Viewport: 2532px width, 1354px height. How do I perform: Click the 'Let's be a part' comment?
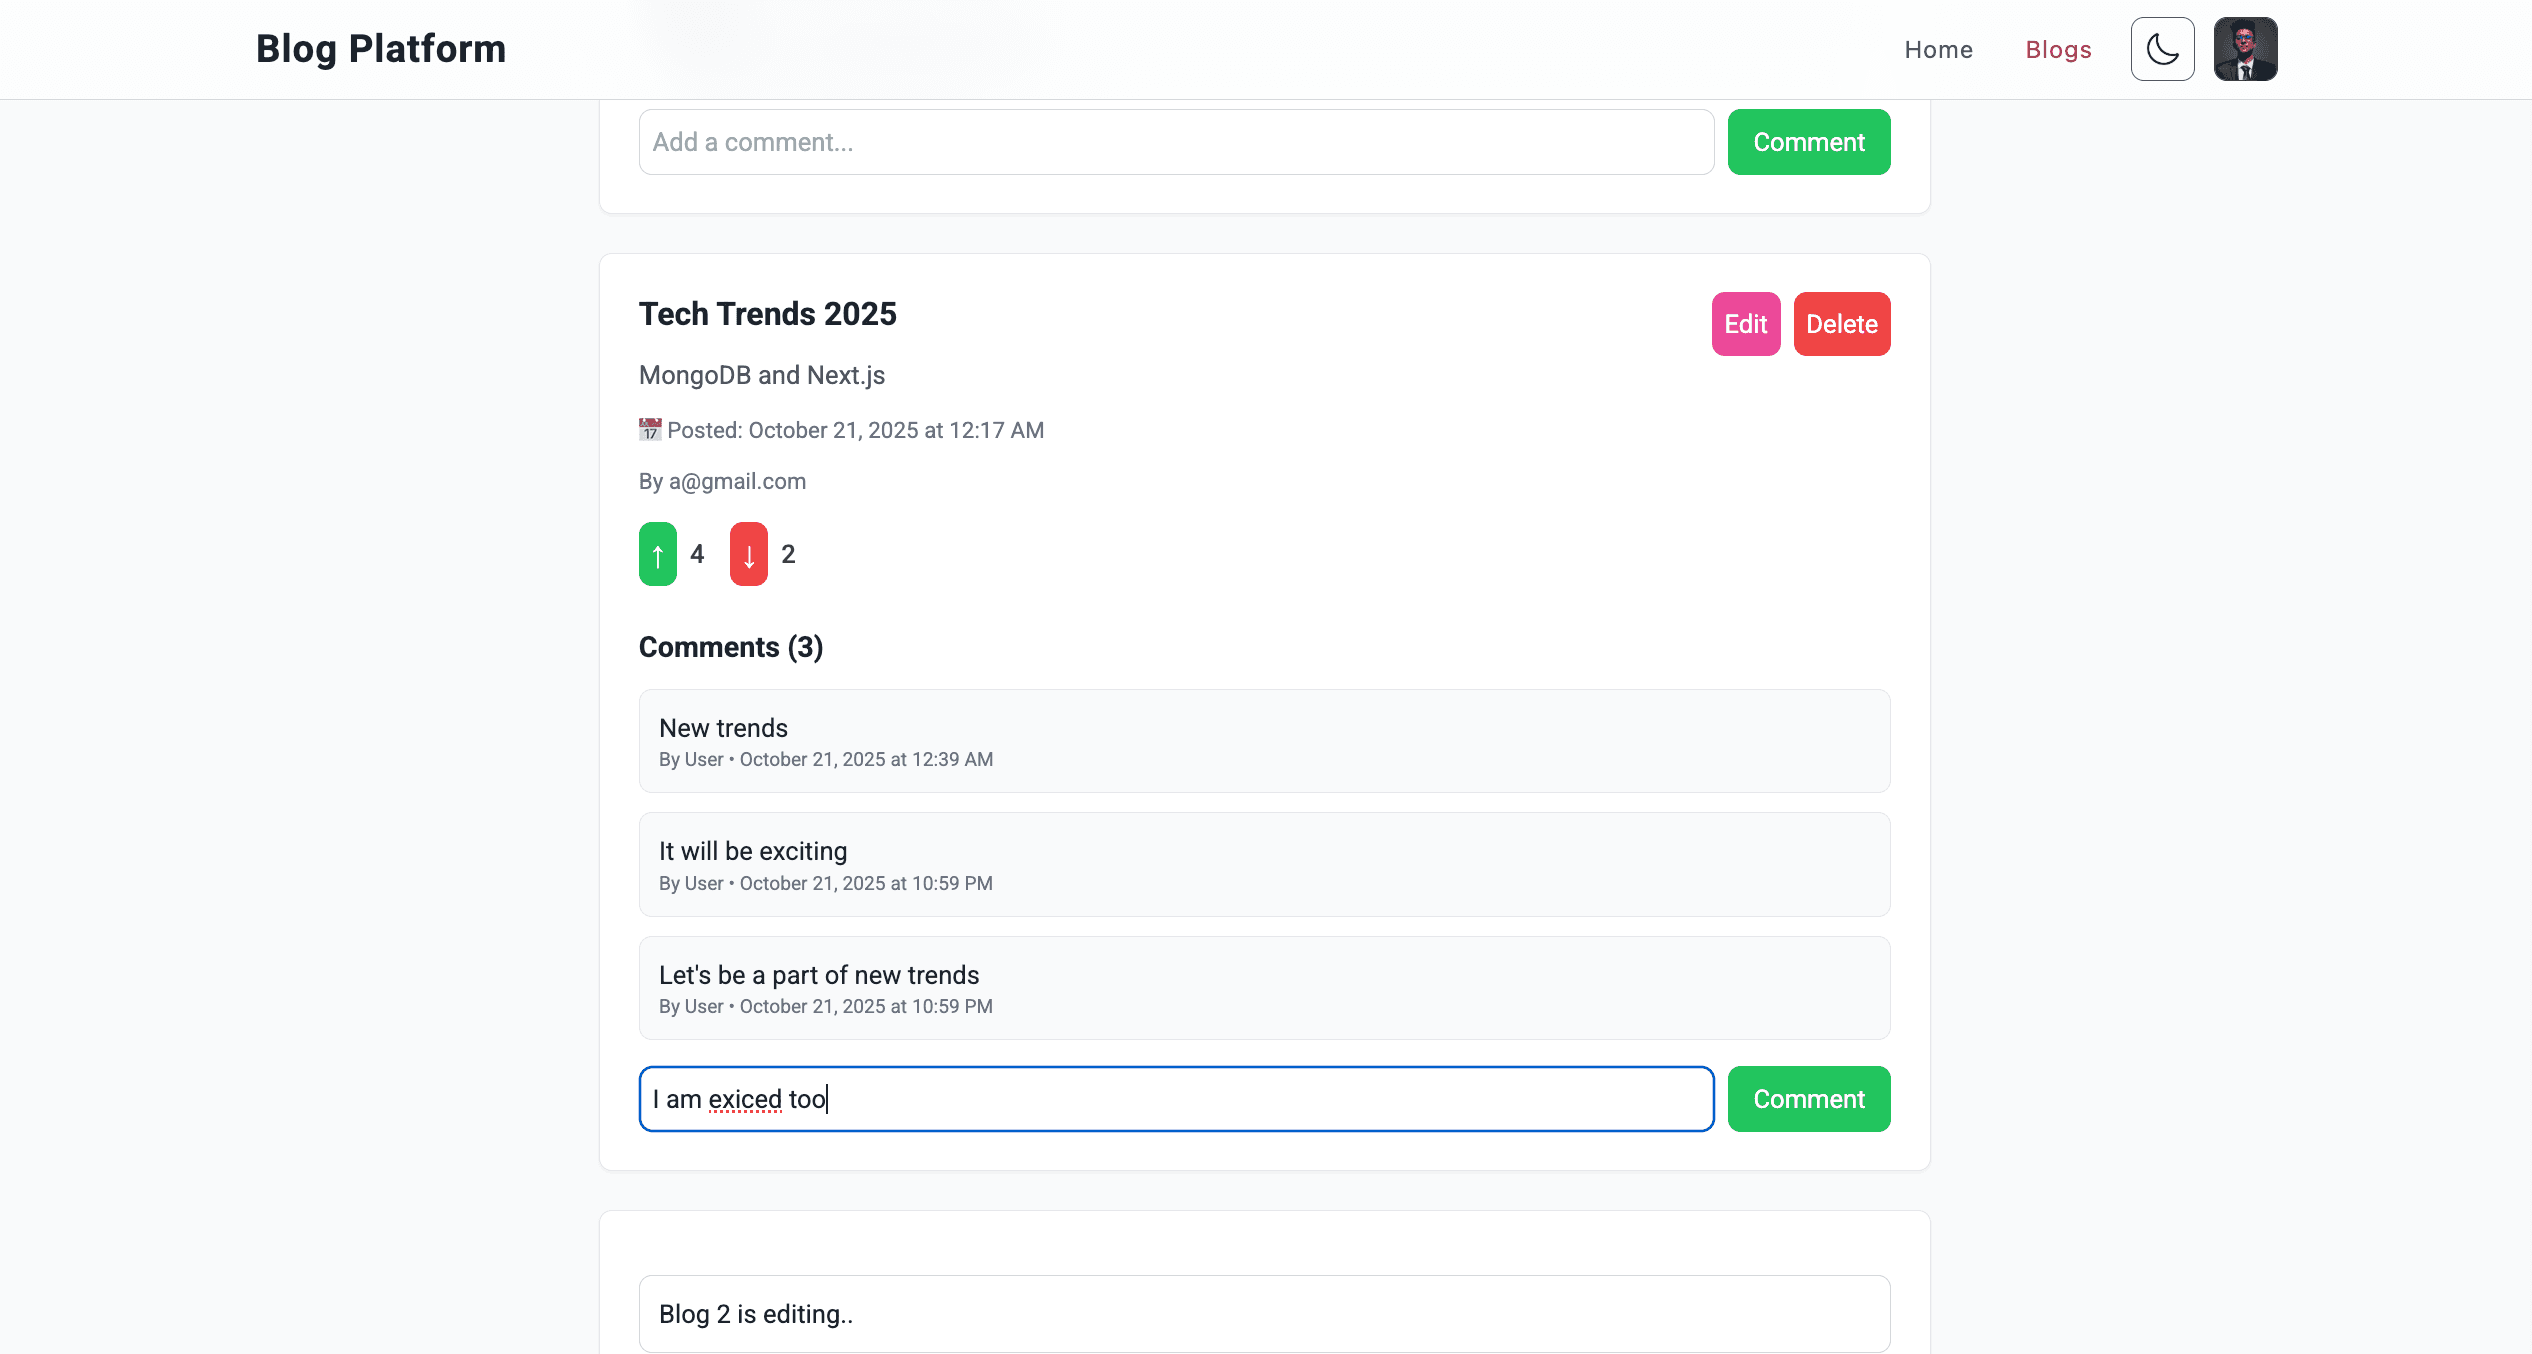(1264, 988)
